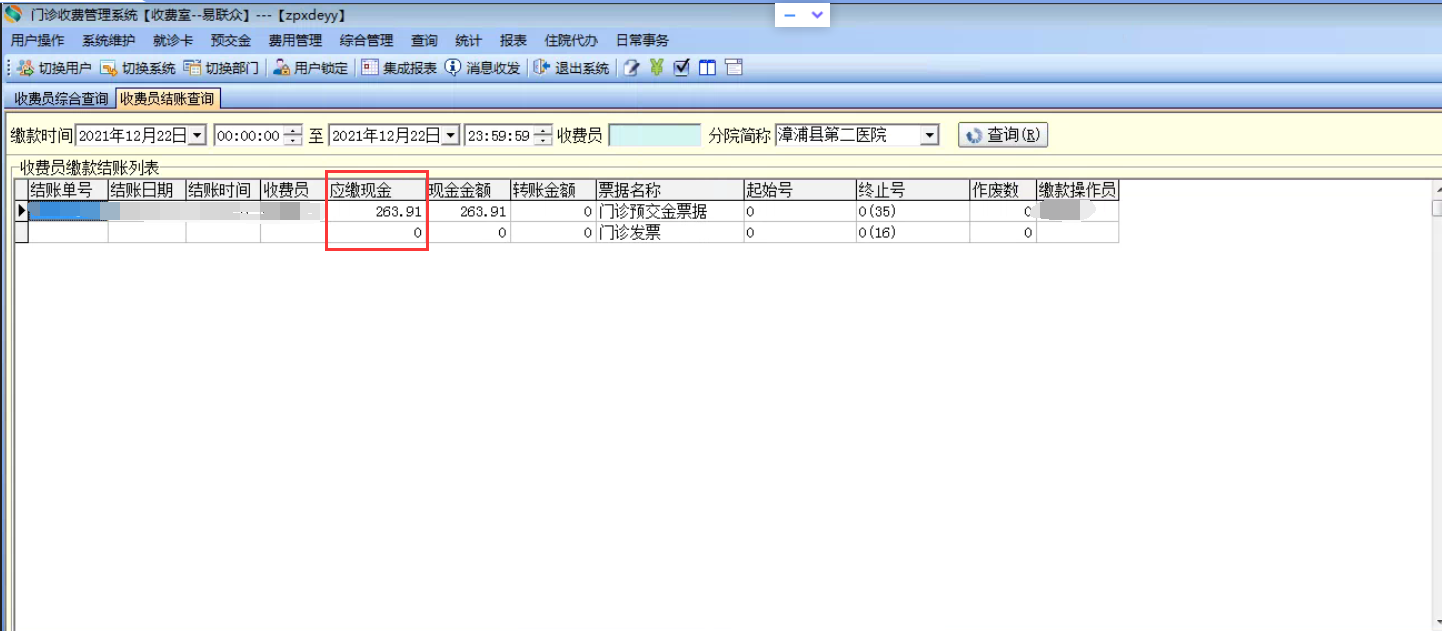The image size is (1442, 631).
Task: Click the notepad edit icon in toolbar
Action: tap(632, 68)
